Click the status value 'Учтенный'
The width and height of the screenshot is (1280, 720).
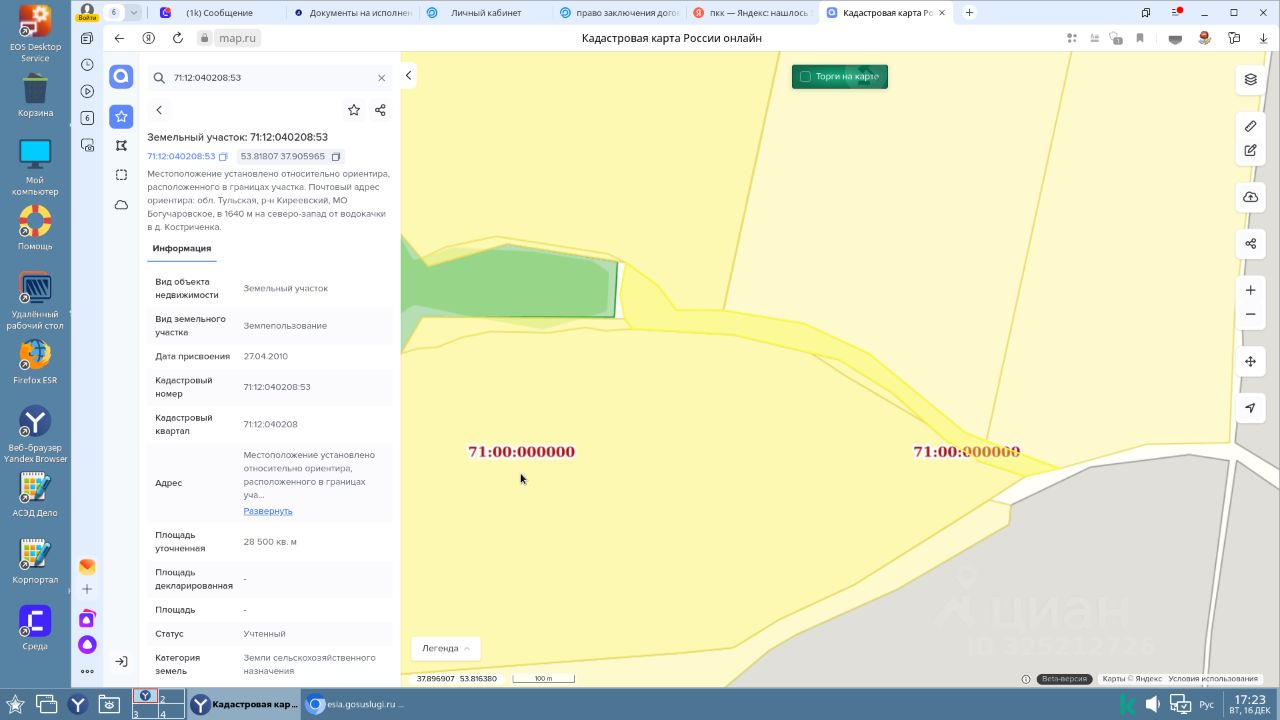pyautogui.click(x=264, y=634)
